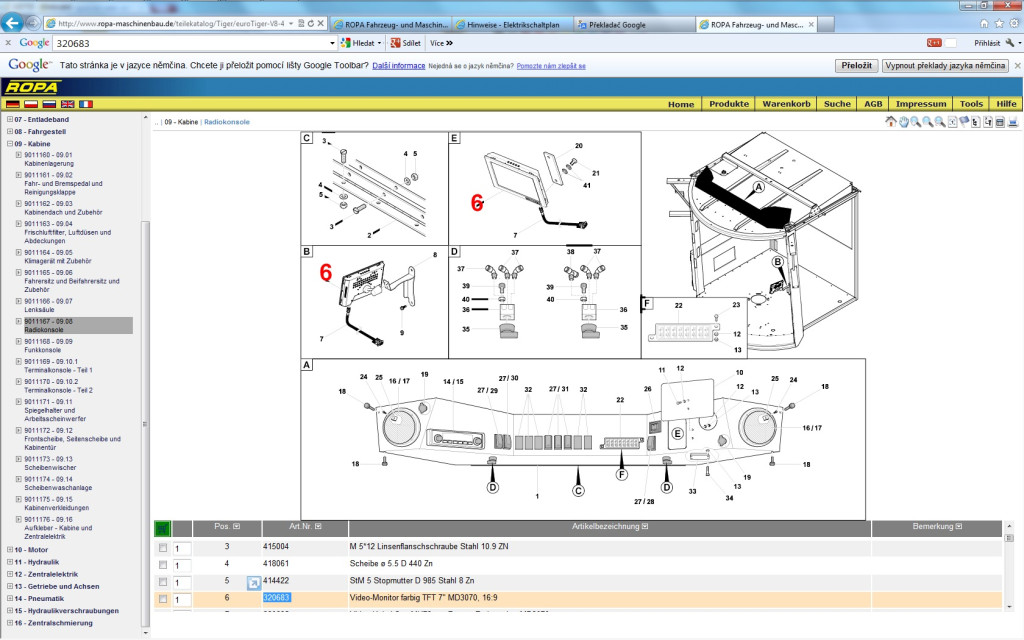Open browser home page icon
1024x640 pixels.
point(984,24)
